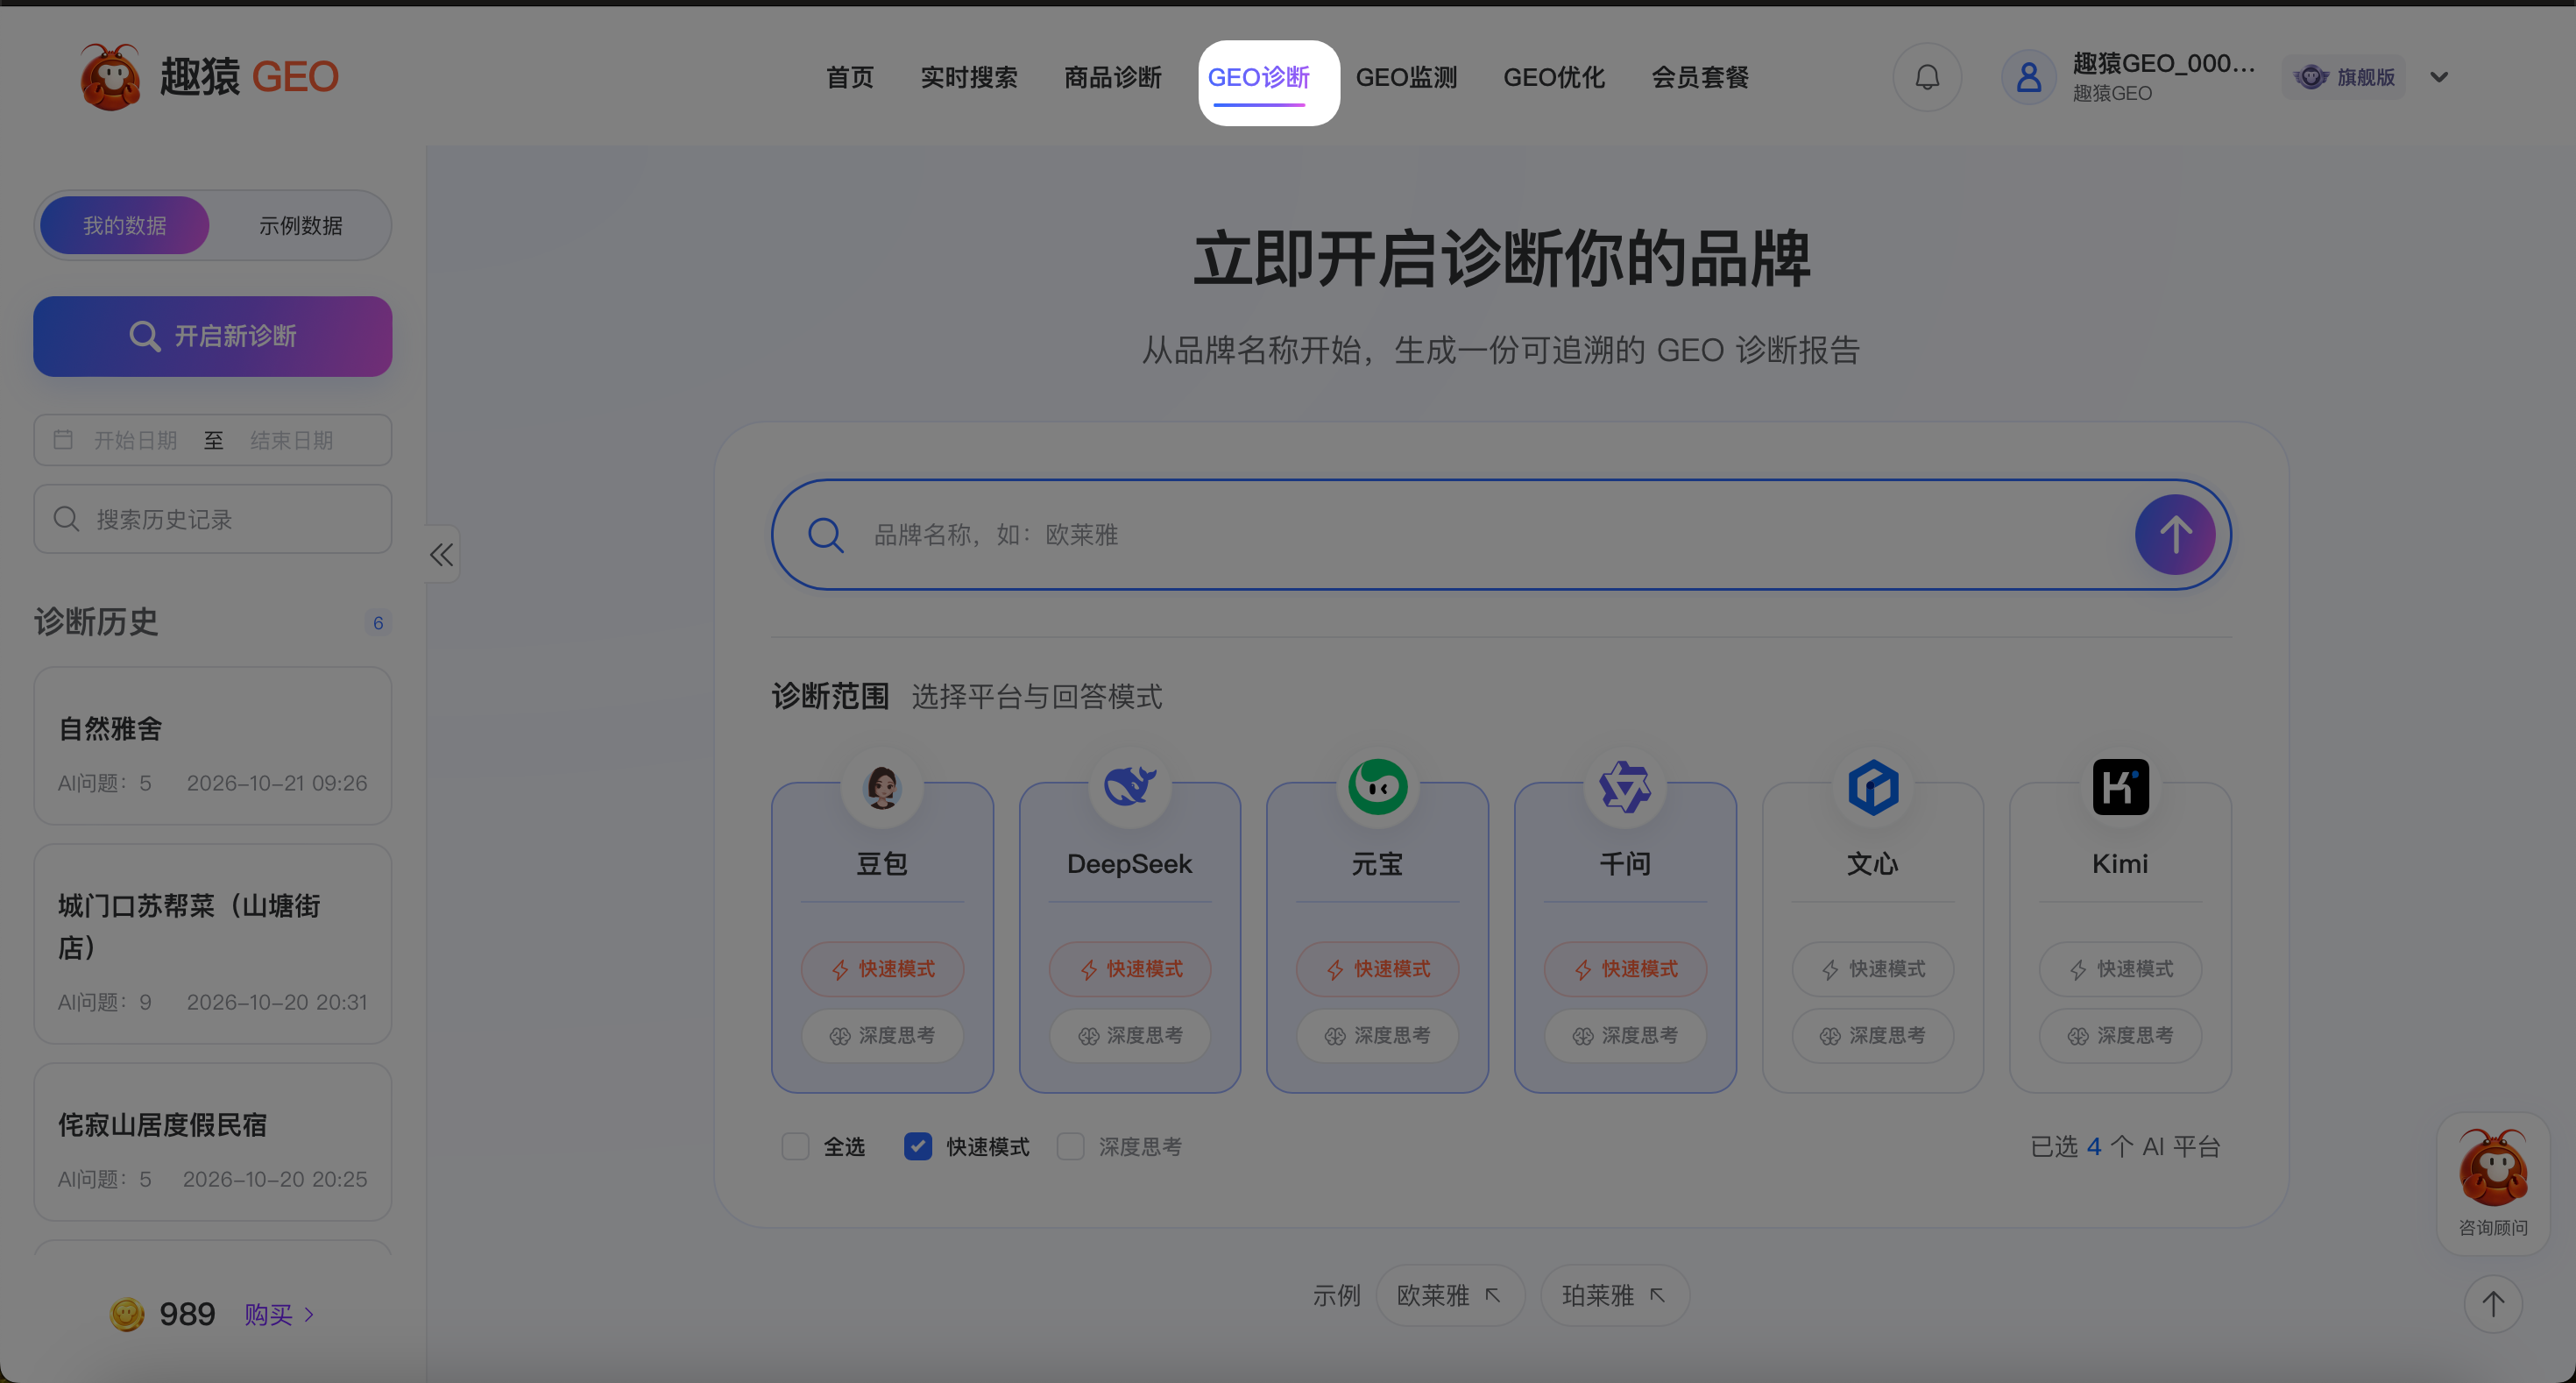Select the 我的数据 tab
This screenshot has width=2576, height=1383.
[x=125, y=225]
